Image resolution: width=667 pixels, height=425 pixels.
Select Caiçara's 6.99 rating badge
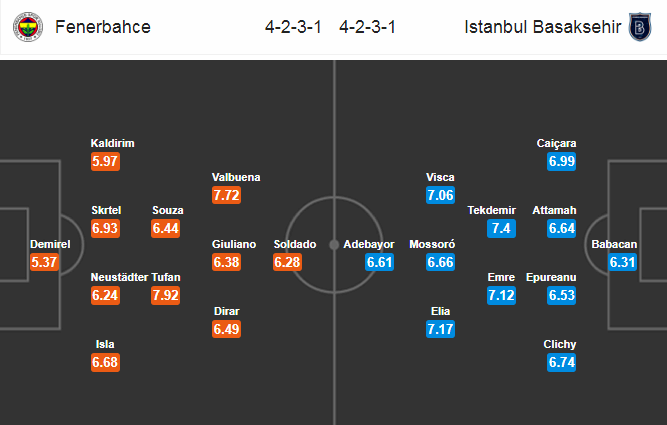point(562,162)
